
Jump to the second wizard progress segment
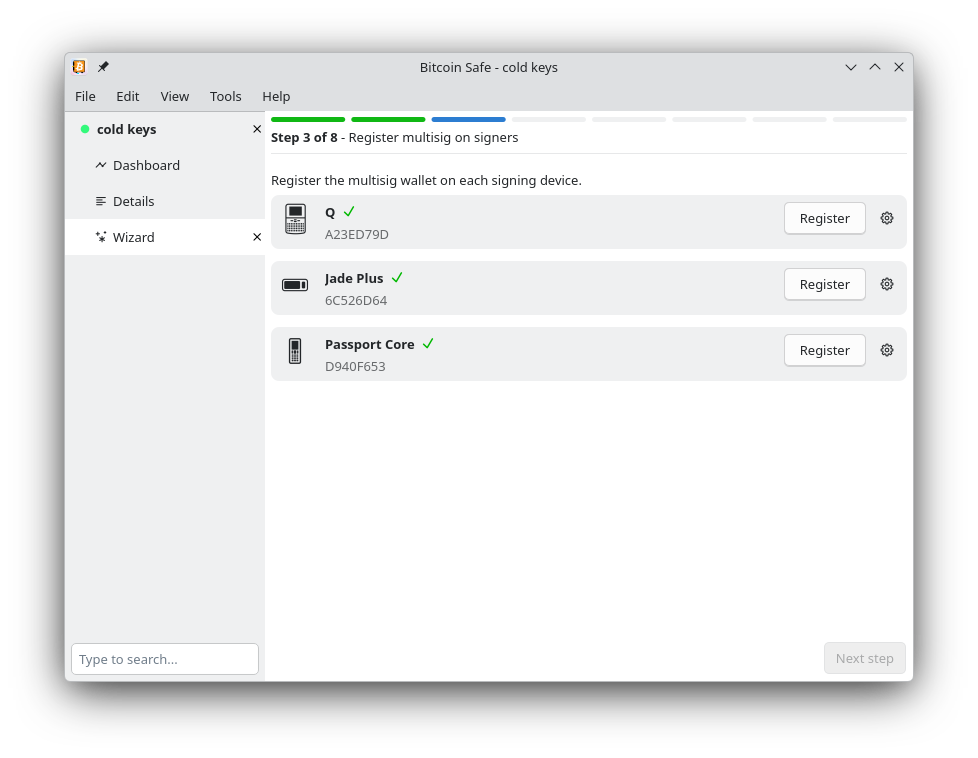388,119
